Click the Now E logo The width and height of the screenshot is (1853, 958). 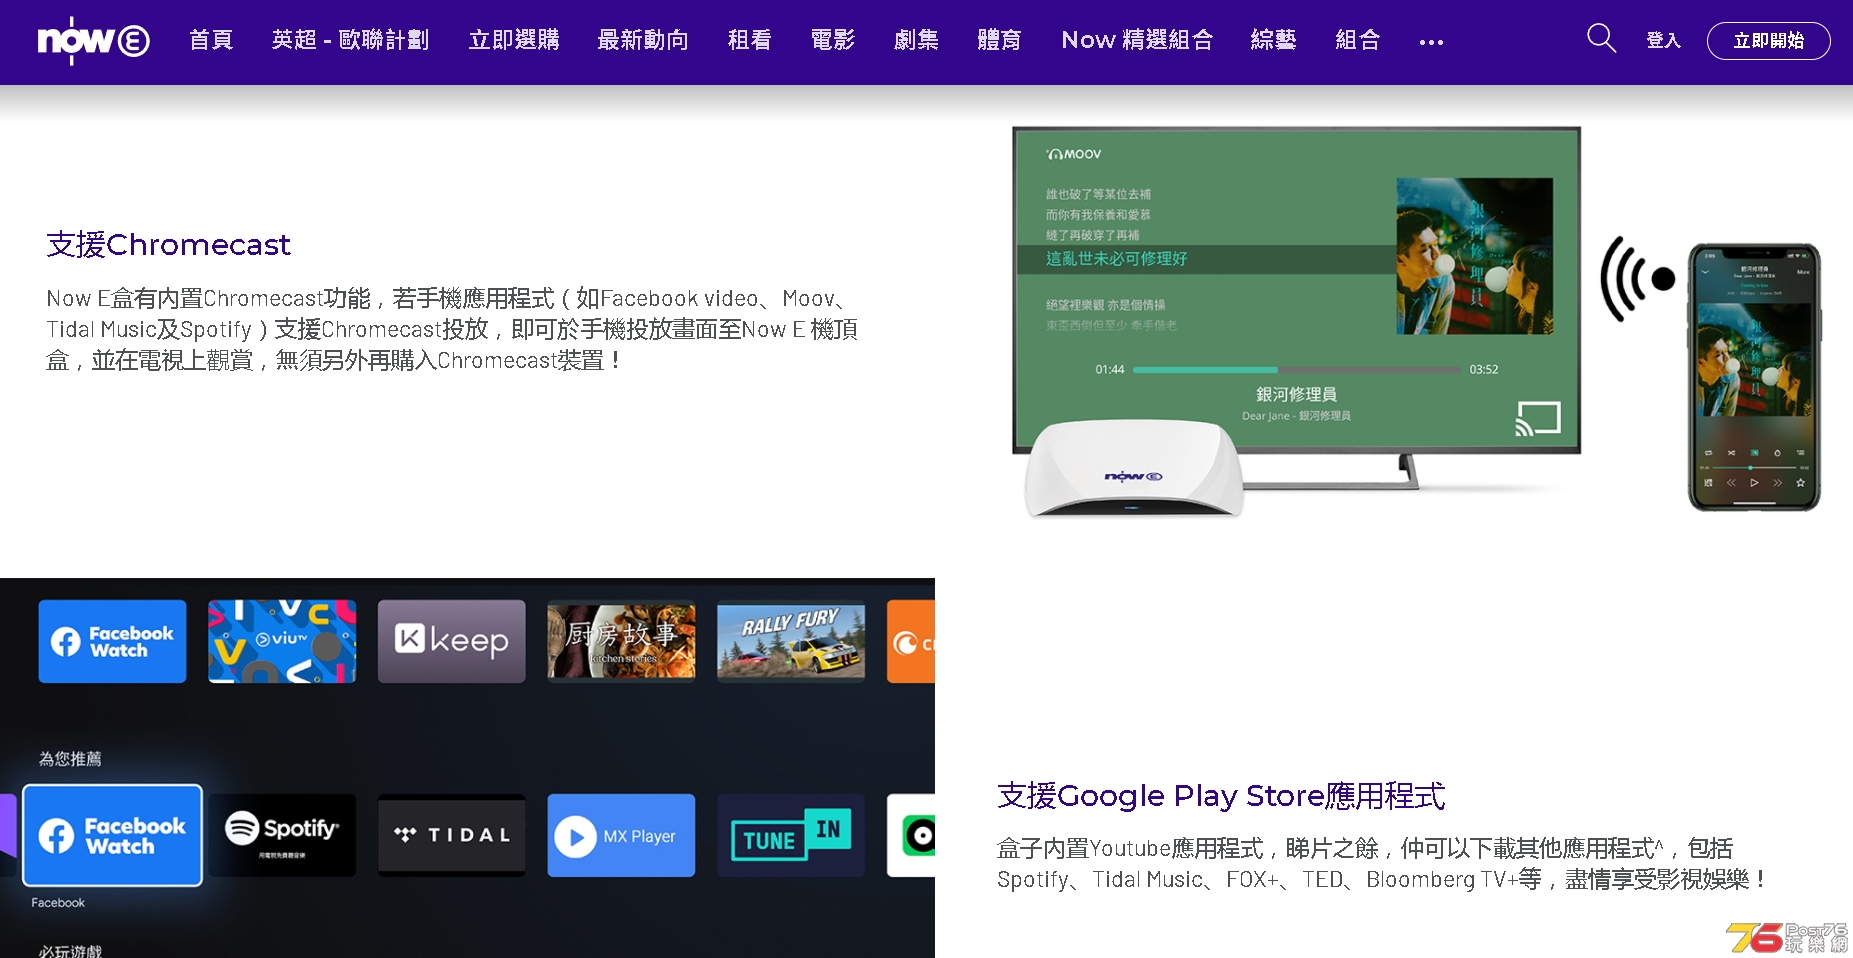click(93, 41)
